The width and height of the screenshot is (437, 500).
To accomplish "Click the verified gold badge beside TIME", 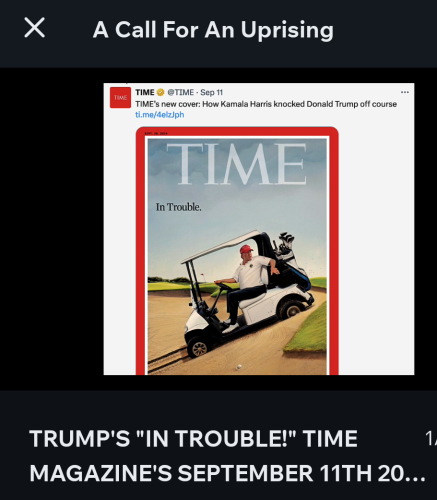I will click(x=161, y=92).
